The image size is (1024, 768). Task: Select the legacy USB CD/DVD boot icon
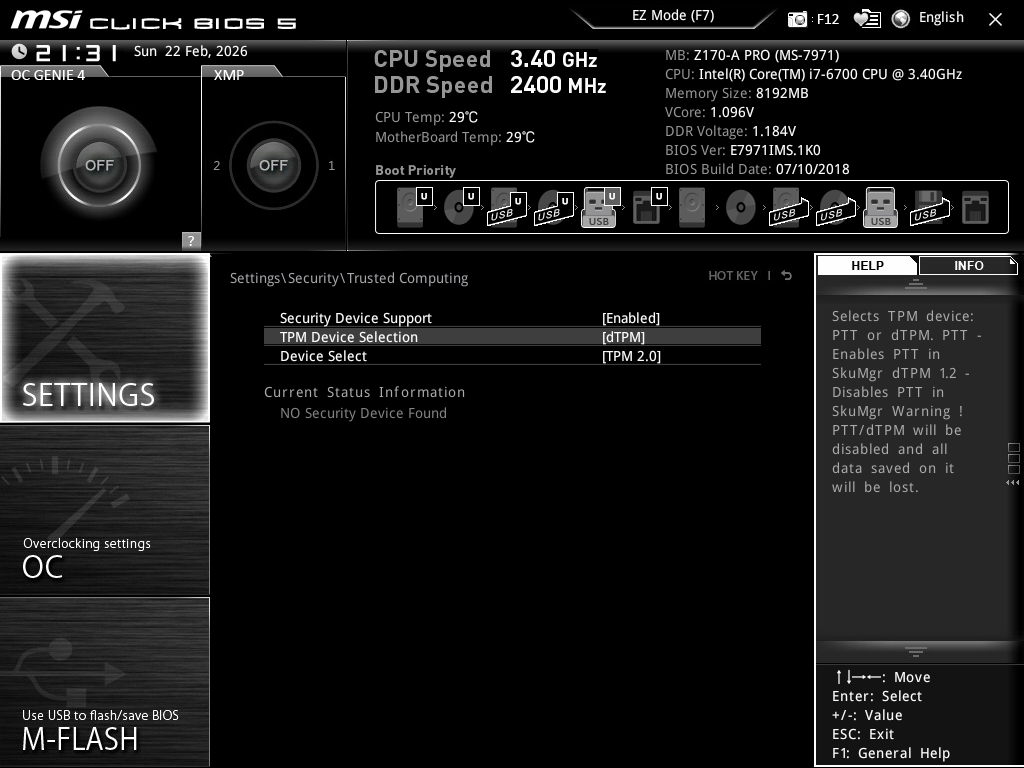[836, 208]
